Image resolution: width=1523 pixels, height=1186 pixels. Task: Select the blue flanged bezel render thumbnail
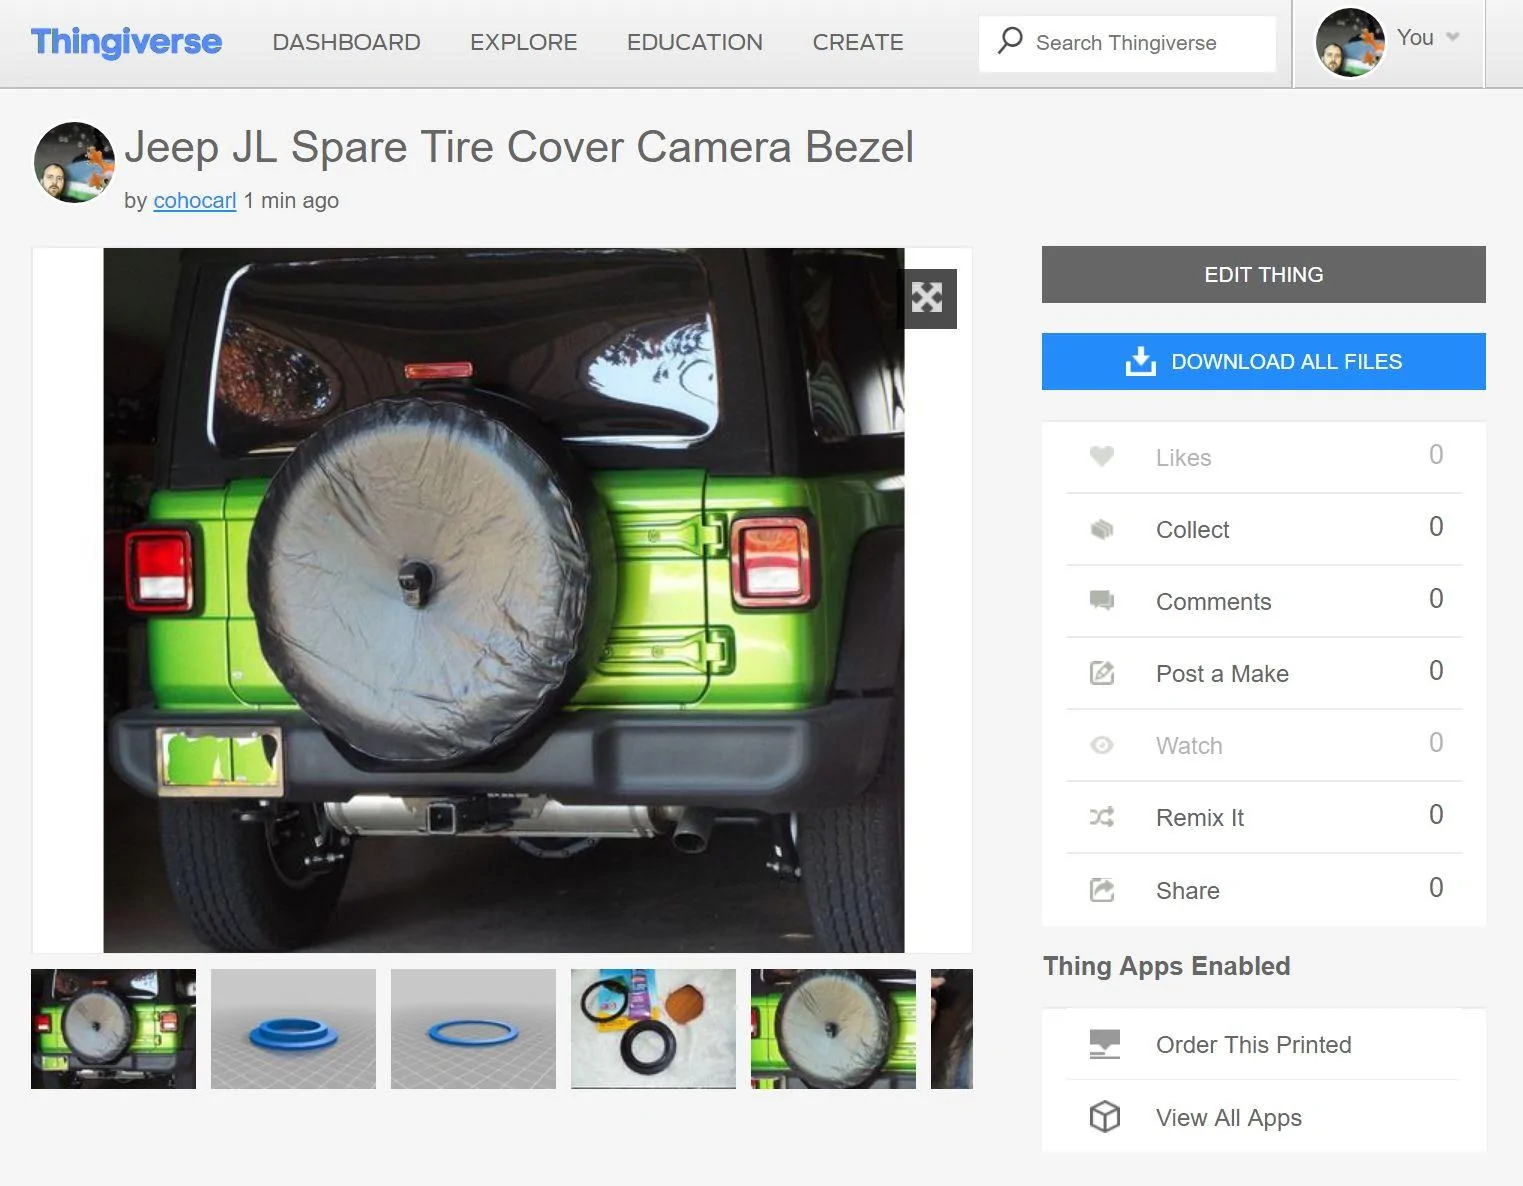tap(293, 1029)
